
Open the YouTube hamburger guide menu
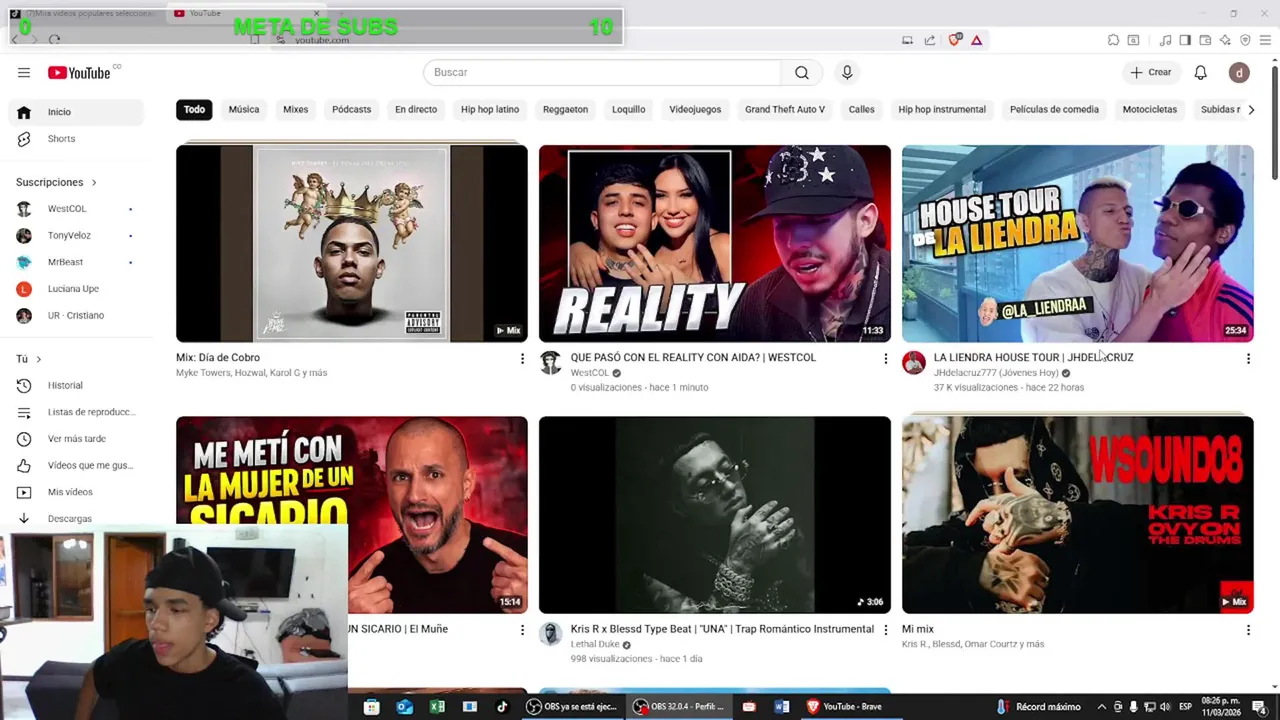(24, 72)
